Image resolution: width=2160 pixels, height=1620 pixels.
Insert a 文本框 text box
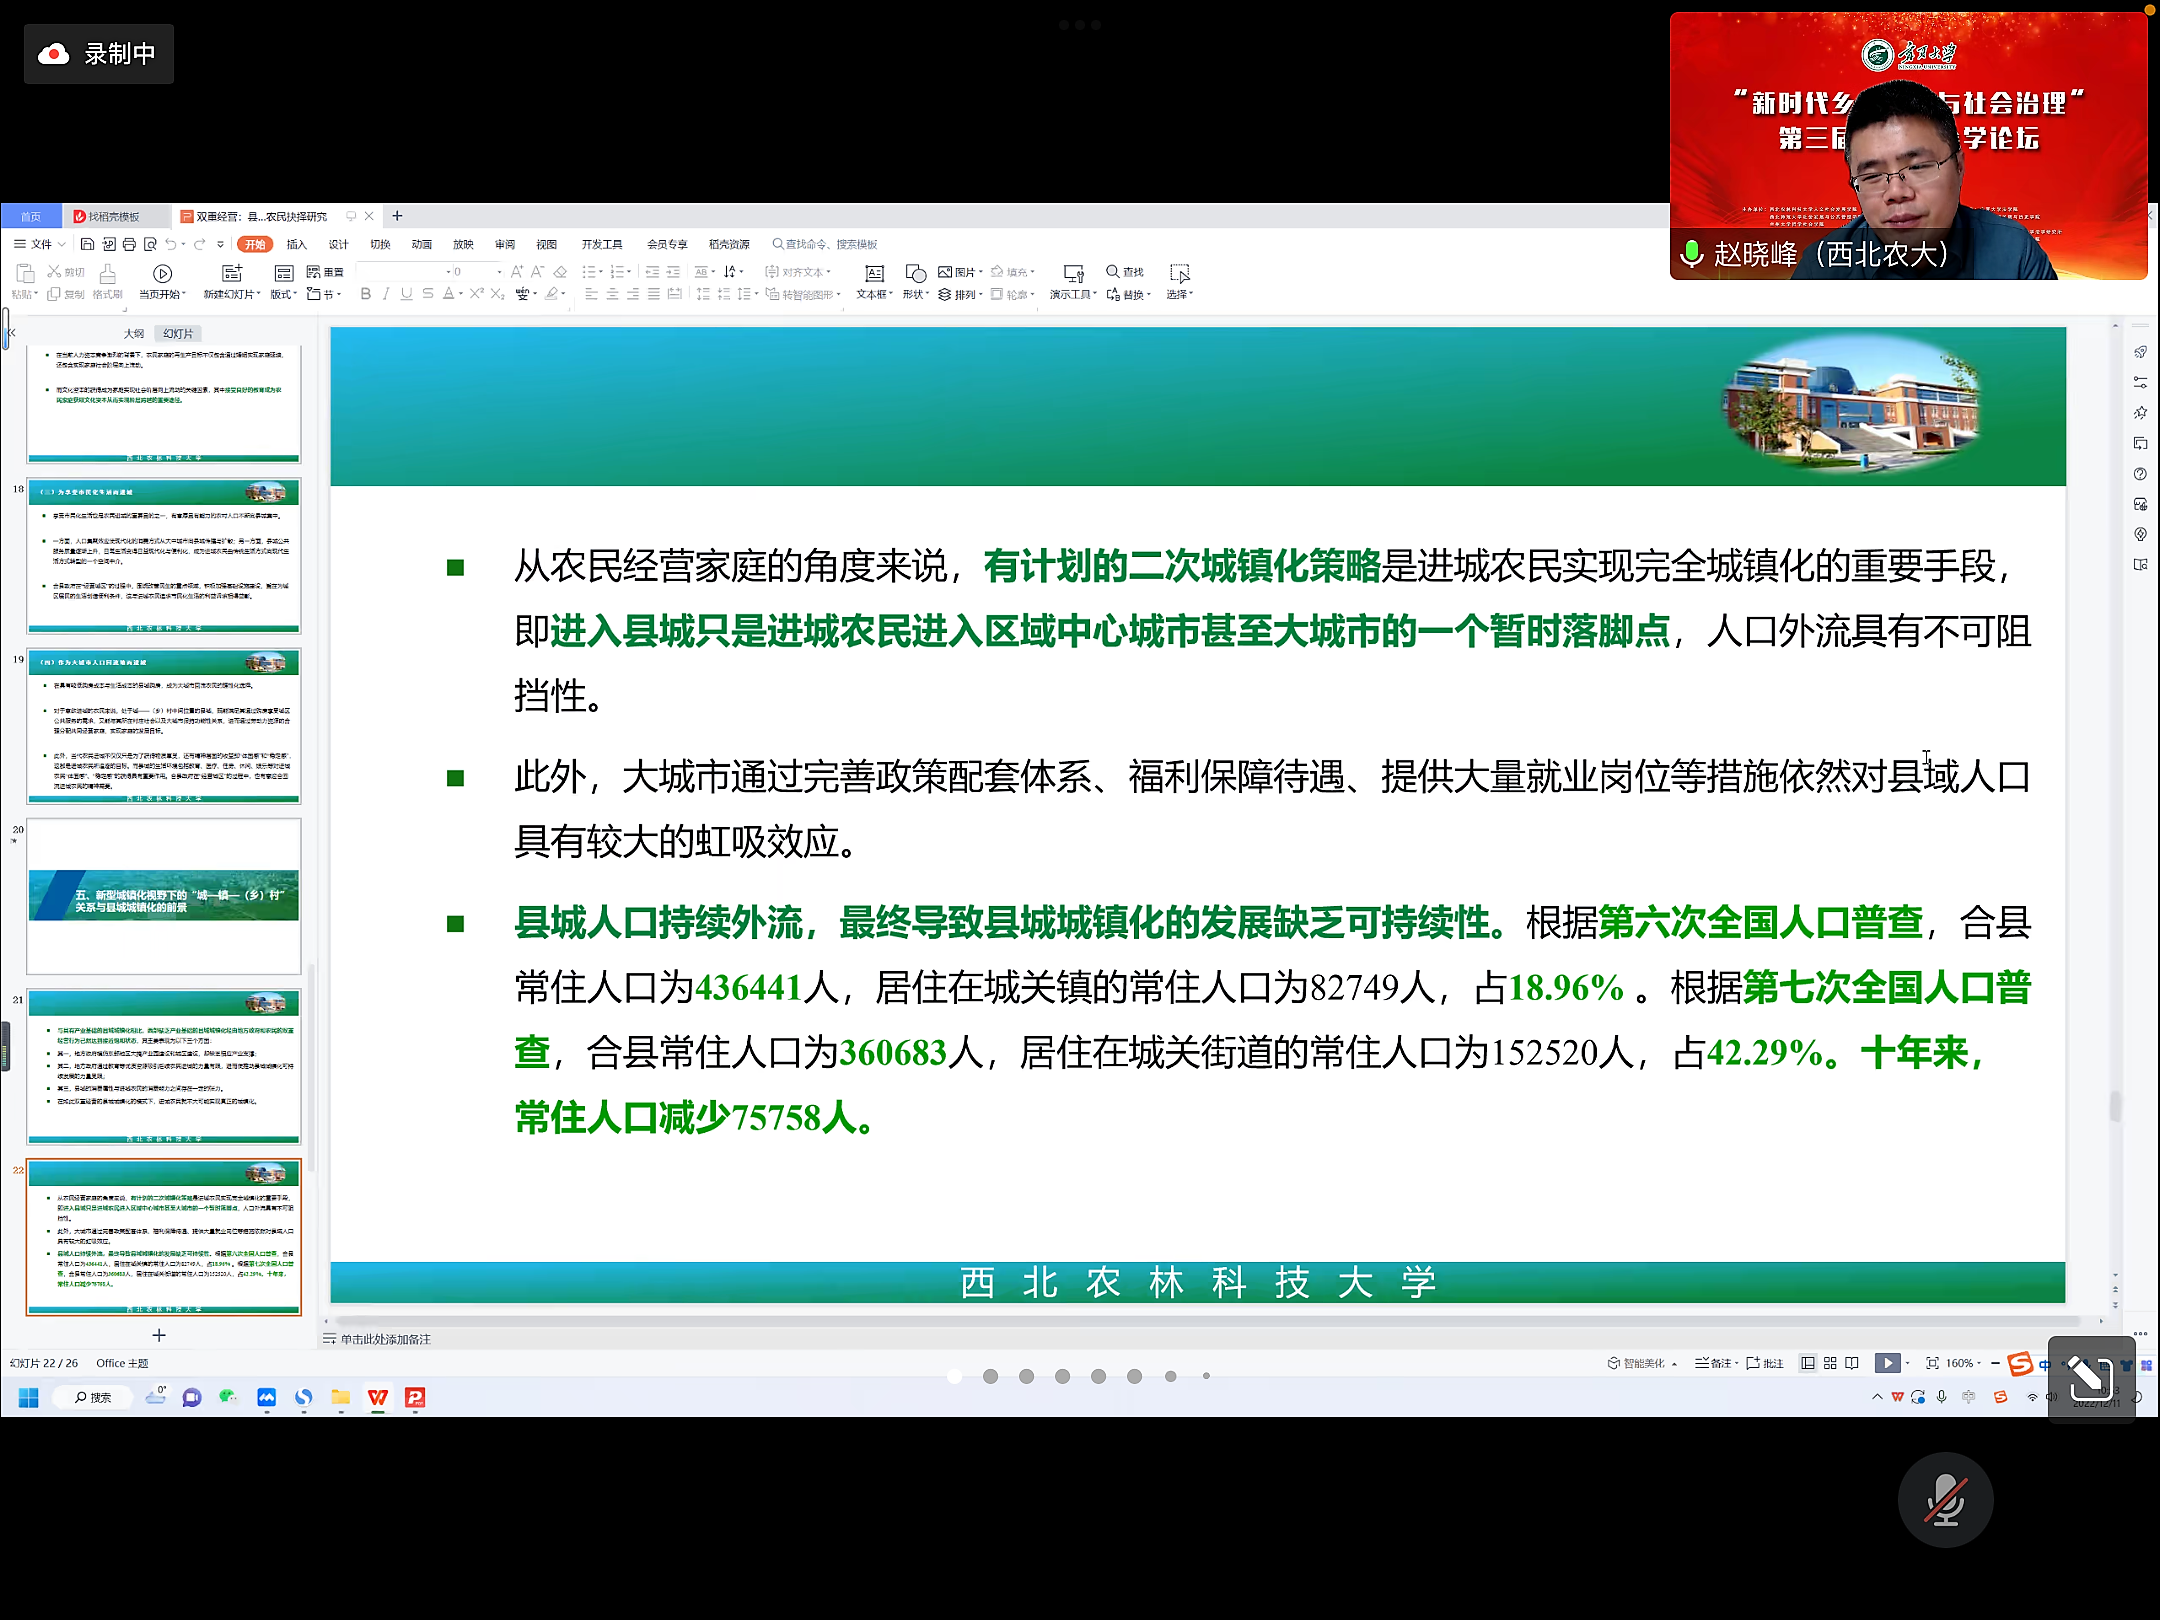874,273
